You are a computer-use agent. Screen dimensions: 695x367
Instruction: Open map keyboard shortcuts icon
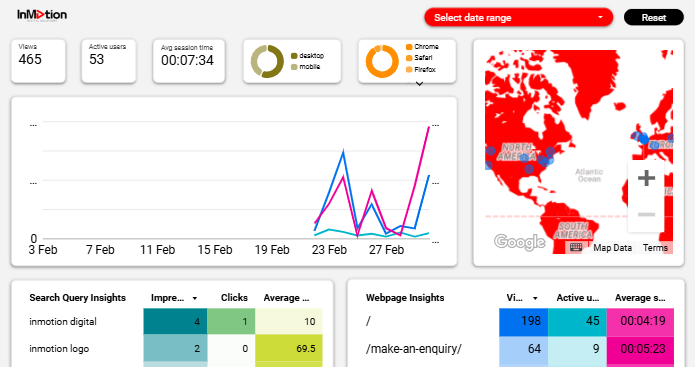576,247
